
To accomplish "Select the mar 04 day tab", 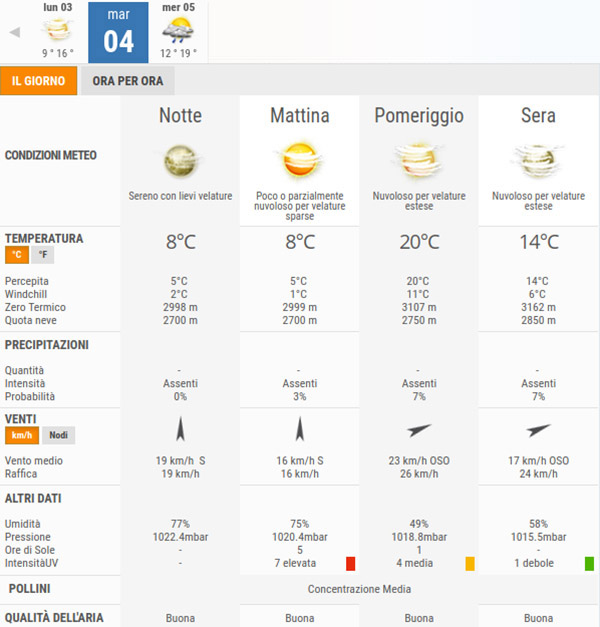I will tap(118, 32).
